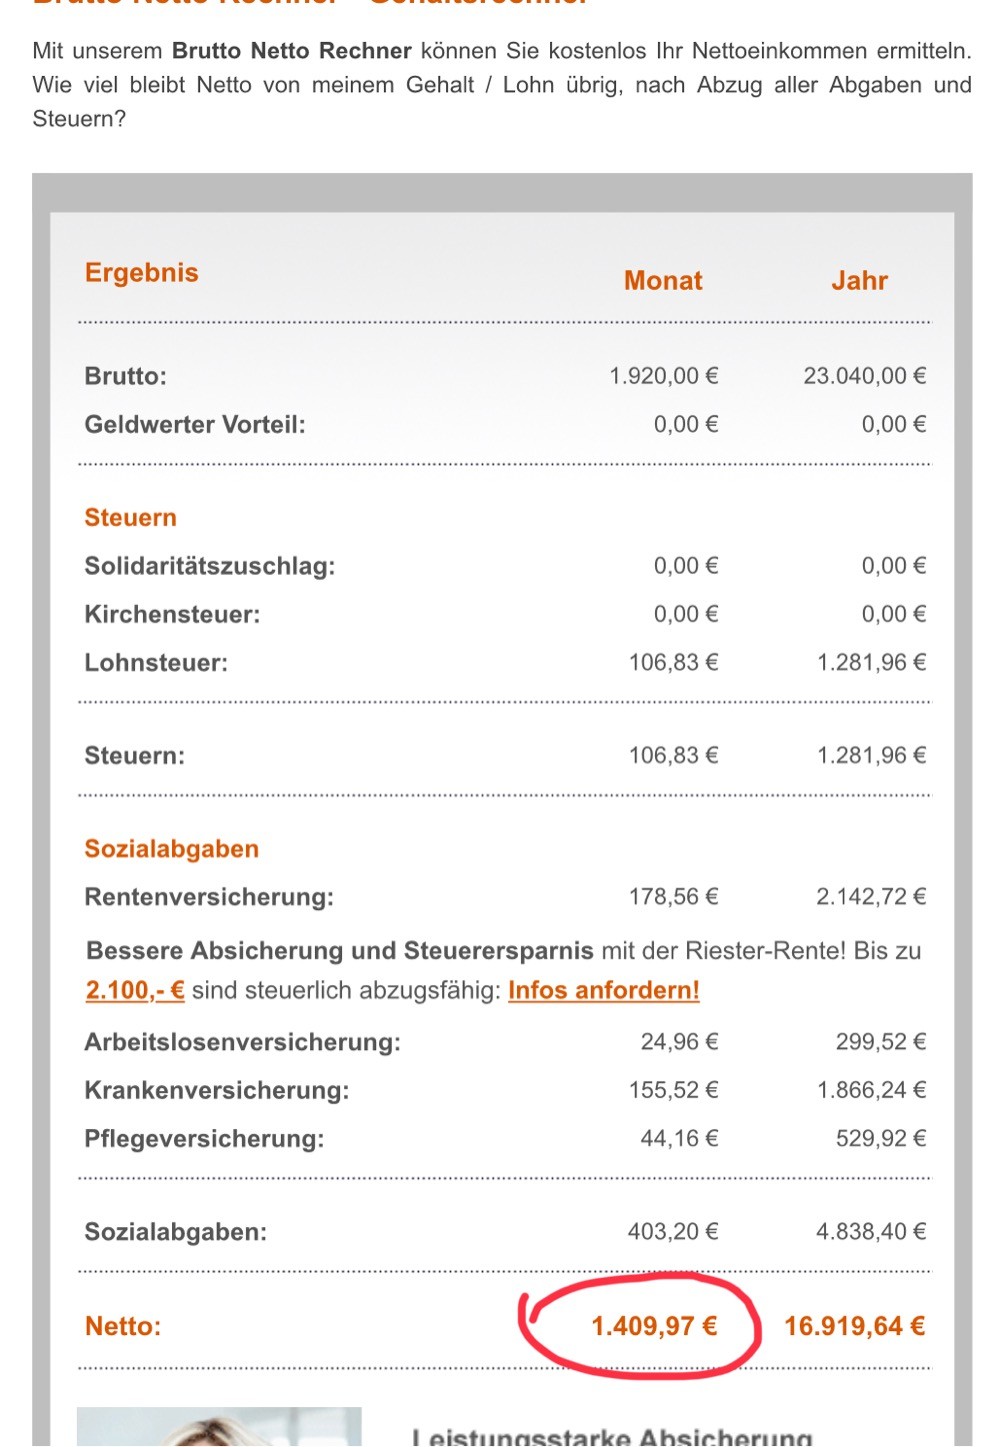
Task: Click the Sozialabgaben section heading
Action: coord(171,849)
